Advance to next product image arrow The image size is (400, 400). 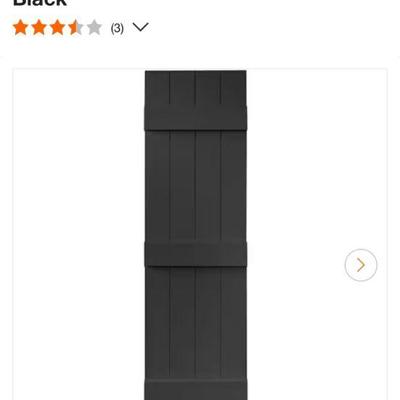pos(361,265)
